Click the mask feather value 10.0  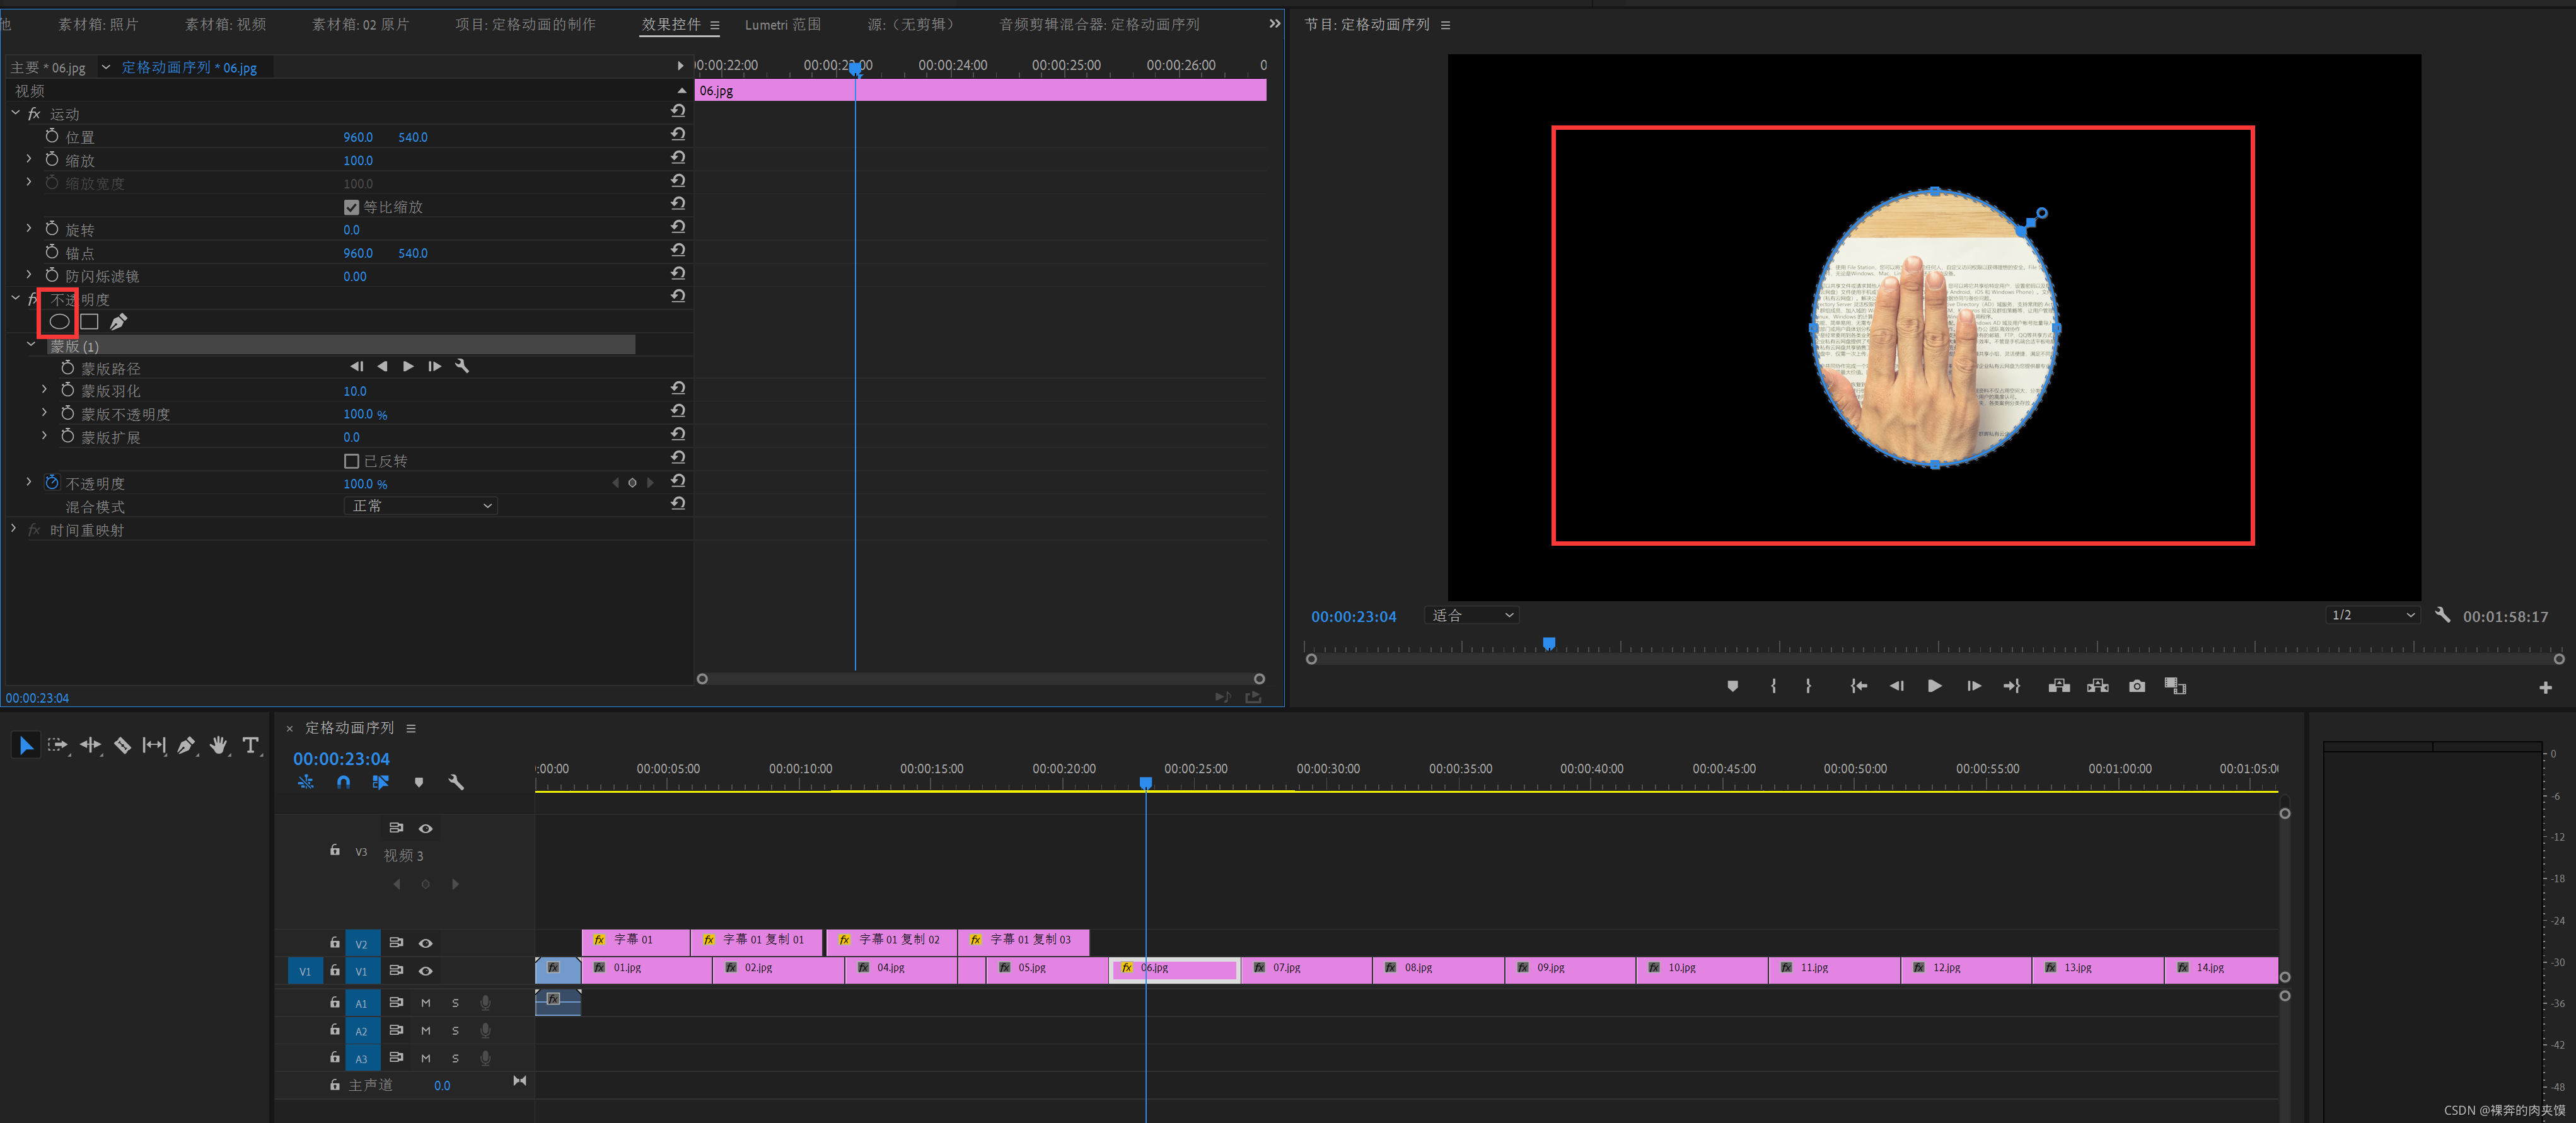354,391
